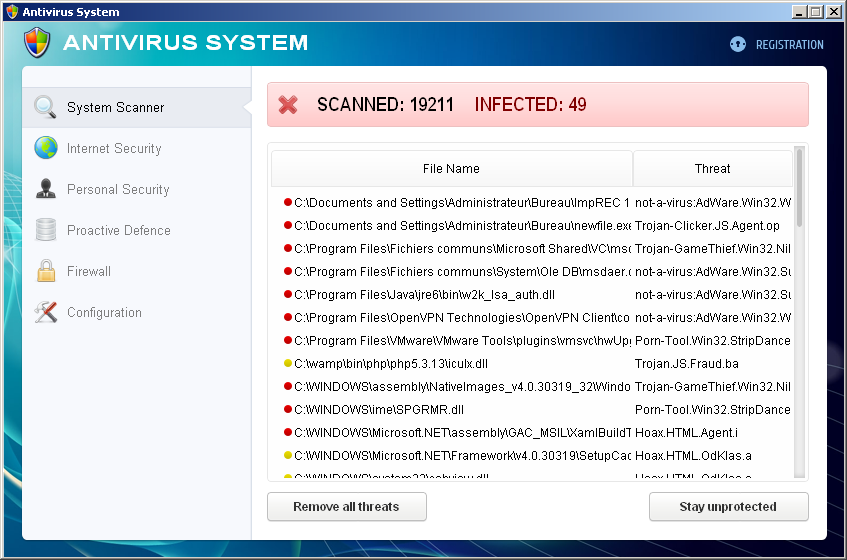Open the REGISTRATION link

point(789,44)
